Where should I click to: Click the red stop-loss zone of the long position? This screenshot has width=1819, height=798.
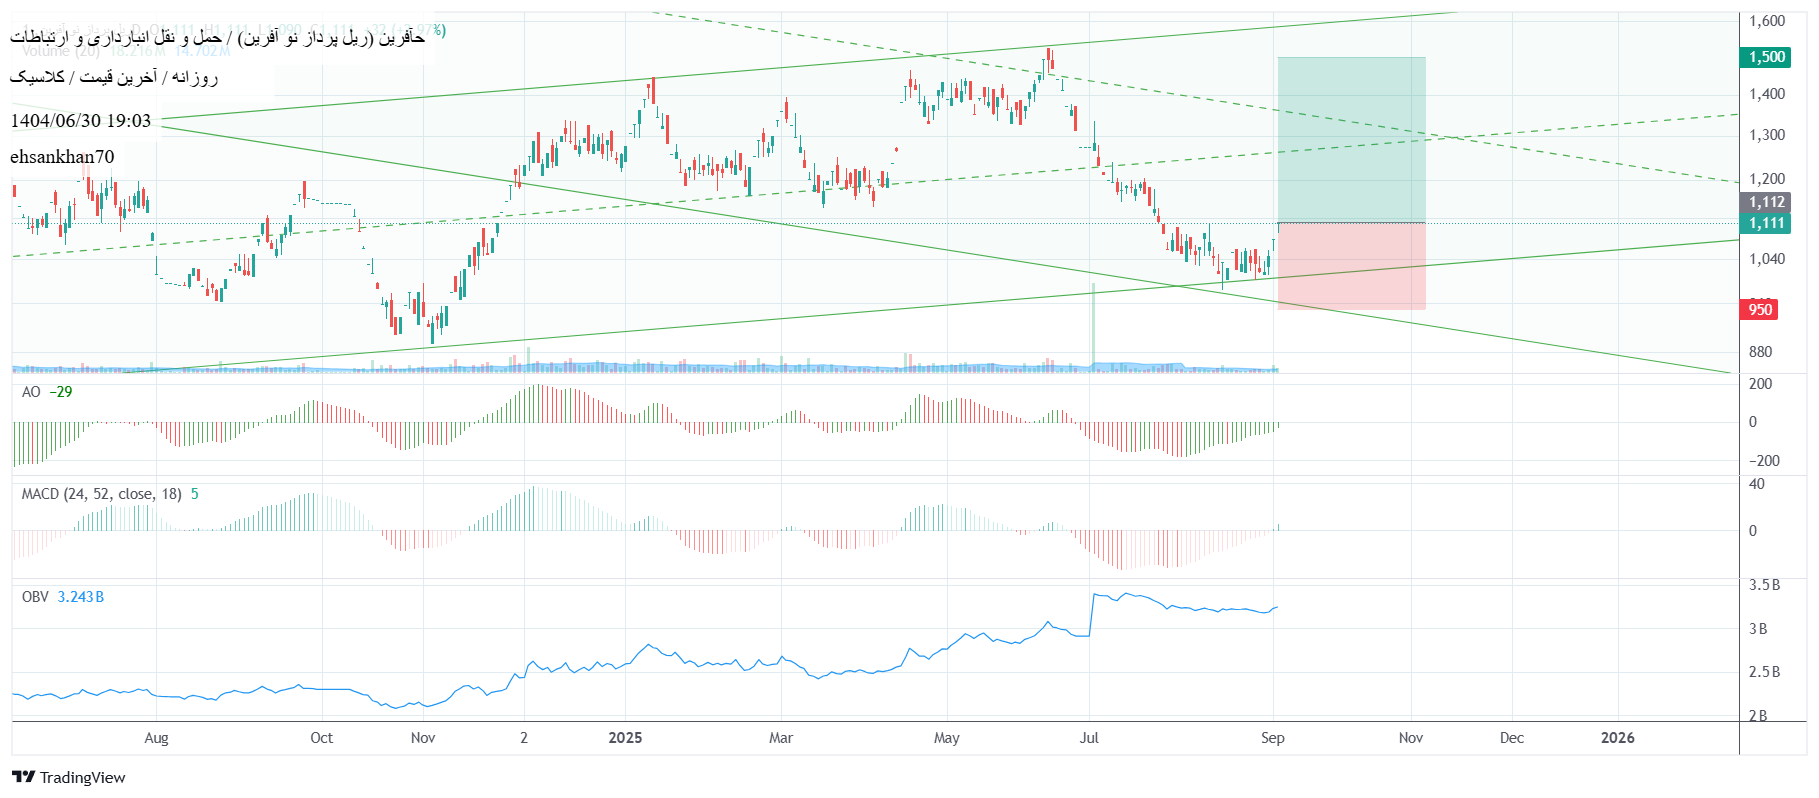pyautogui.click(x=1350, y=266)
